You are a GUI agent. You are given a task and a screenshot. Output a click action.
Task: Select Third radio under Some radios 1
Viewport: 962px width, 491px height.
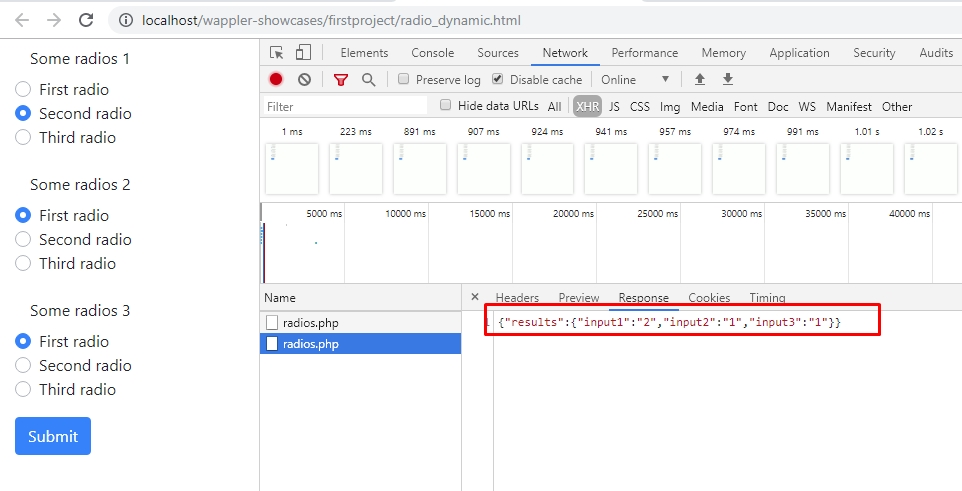pos(23,138)
